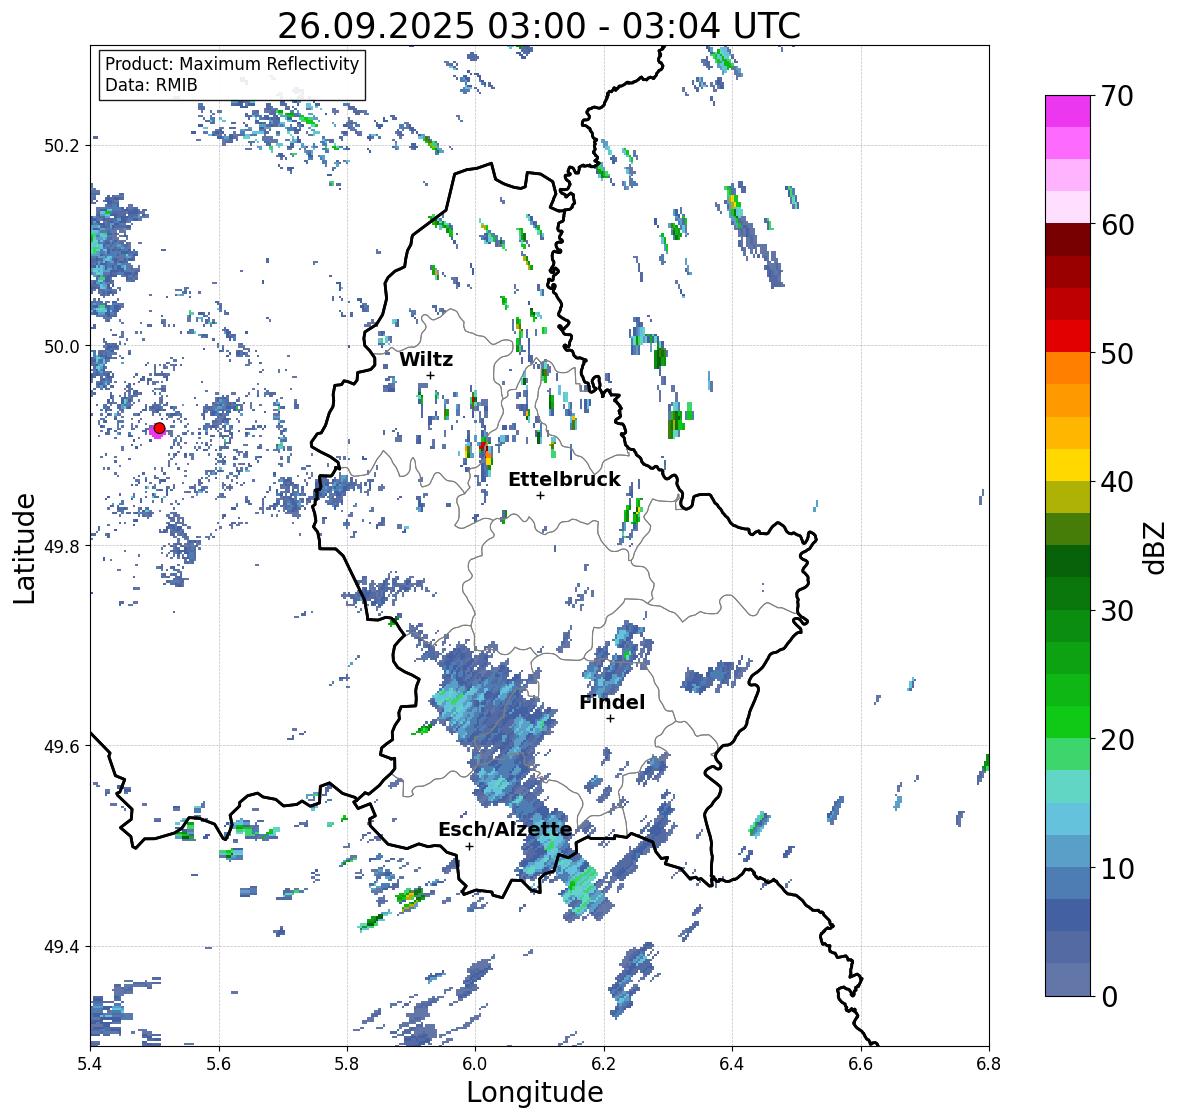Click the colorbar tick label 70
Viewport: 1179px width, 1117px height.
click(1117, 96)
